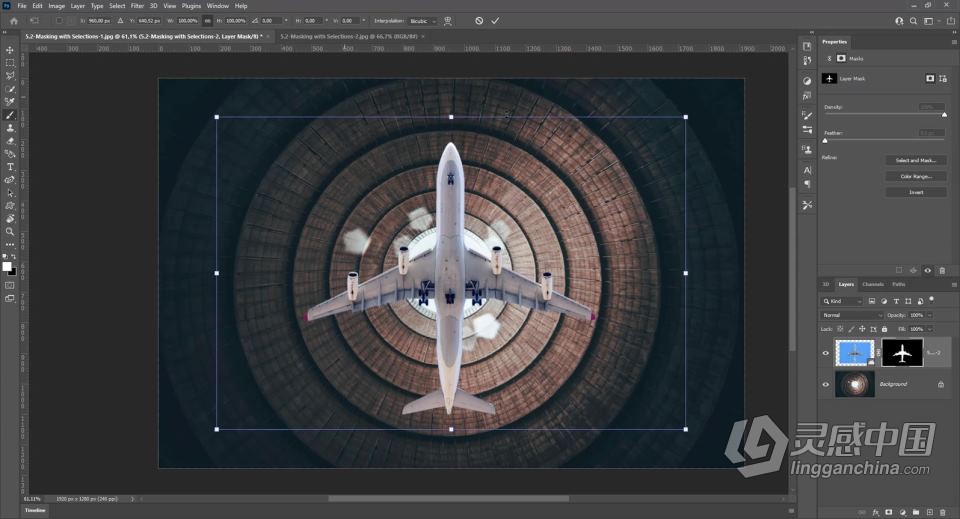The image size is (960, 519).
Task: Click the Color Range button
Action: tap(916, 176)
